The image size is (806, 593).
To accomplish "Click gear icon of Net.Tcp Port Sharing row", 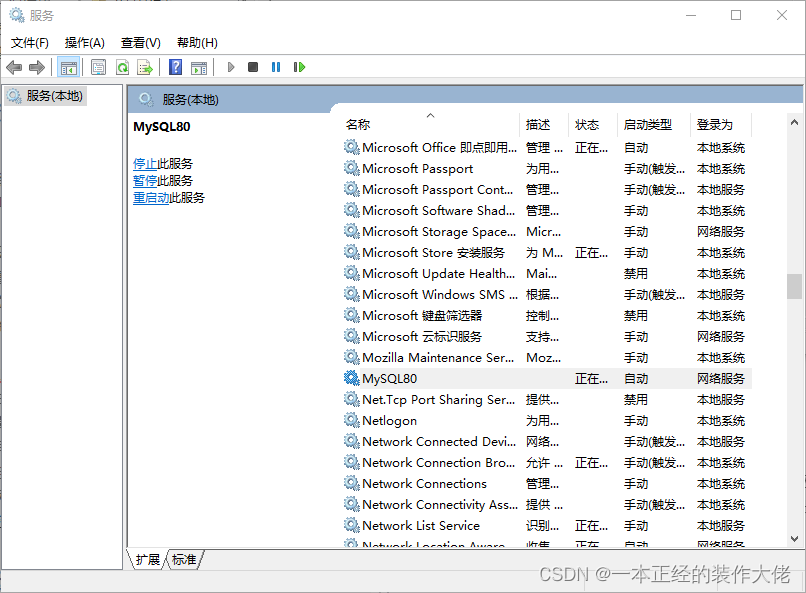I will [352, 399].
